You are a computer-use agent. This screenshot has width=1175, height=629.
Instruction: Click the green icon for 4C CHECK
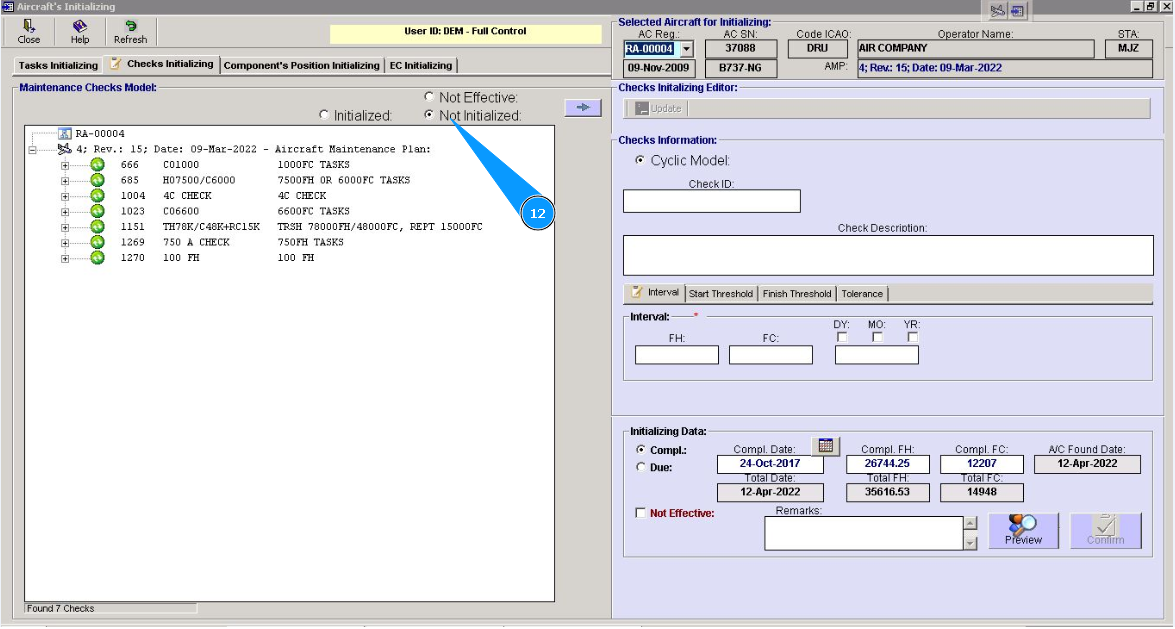pos(97,196)
